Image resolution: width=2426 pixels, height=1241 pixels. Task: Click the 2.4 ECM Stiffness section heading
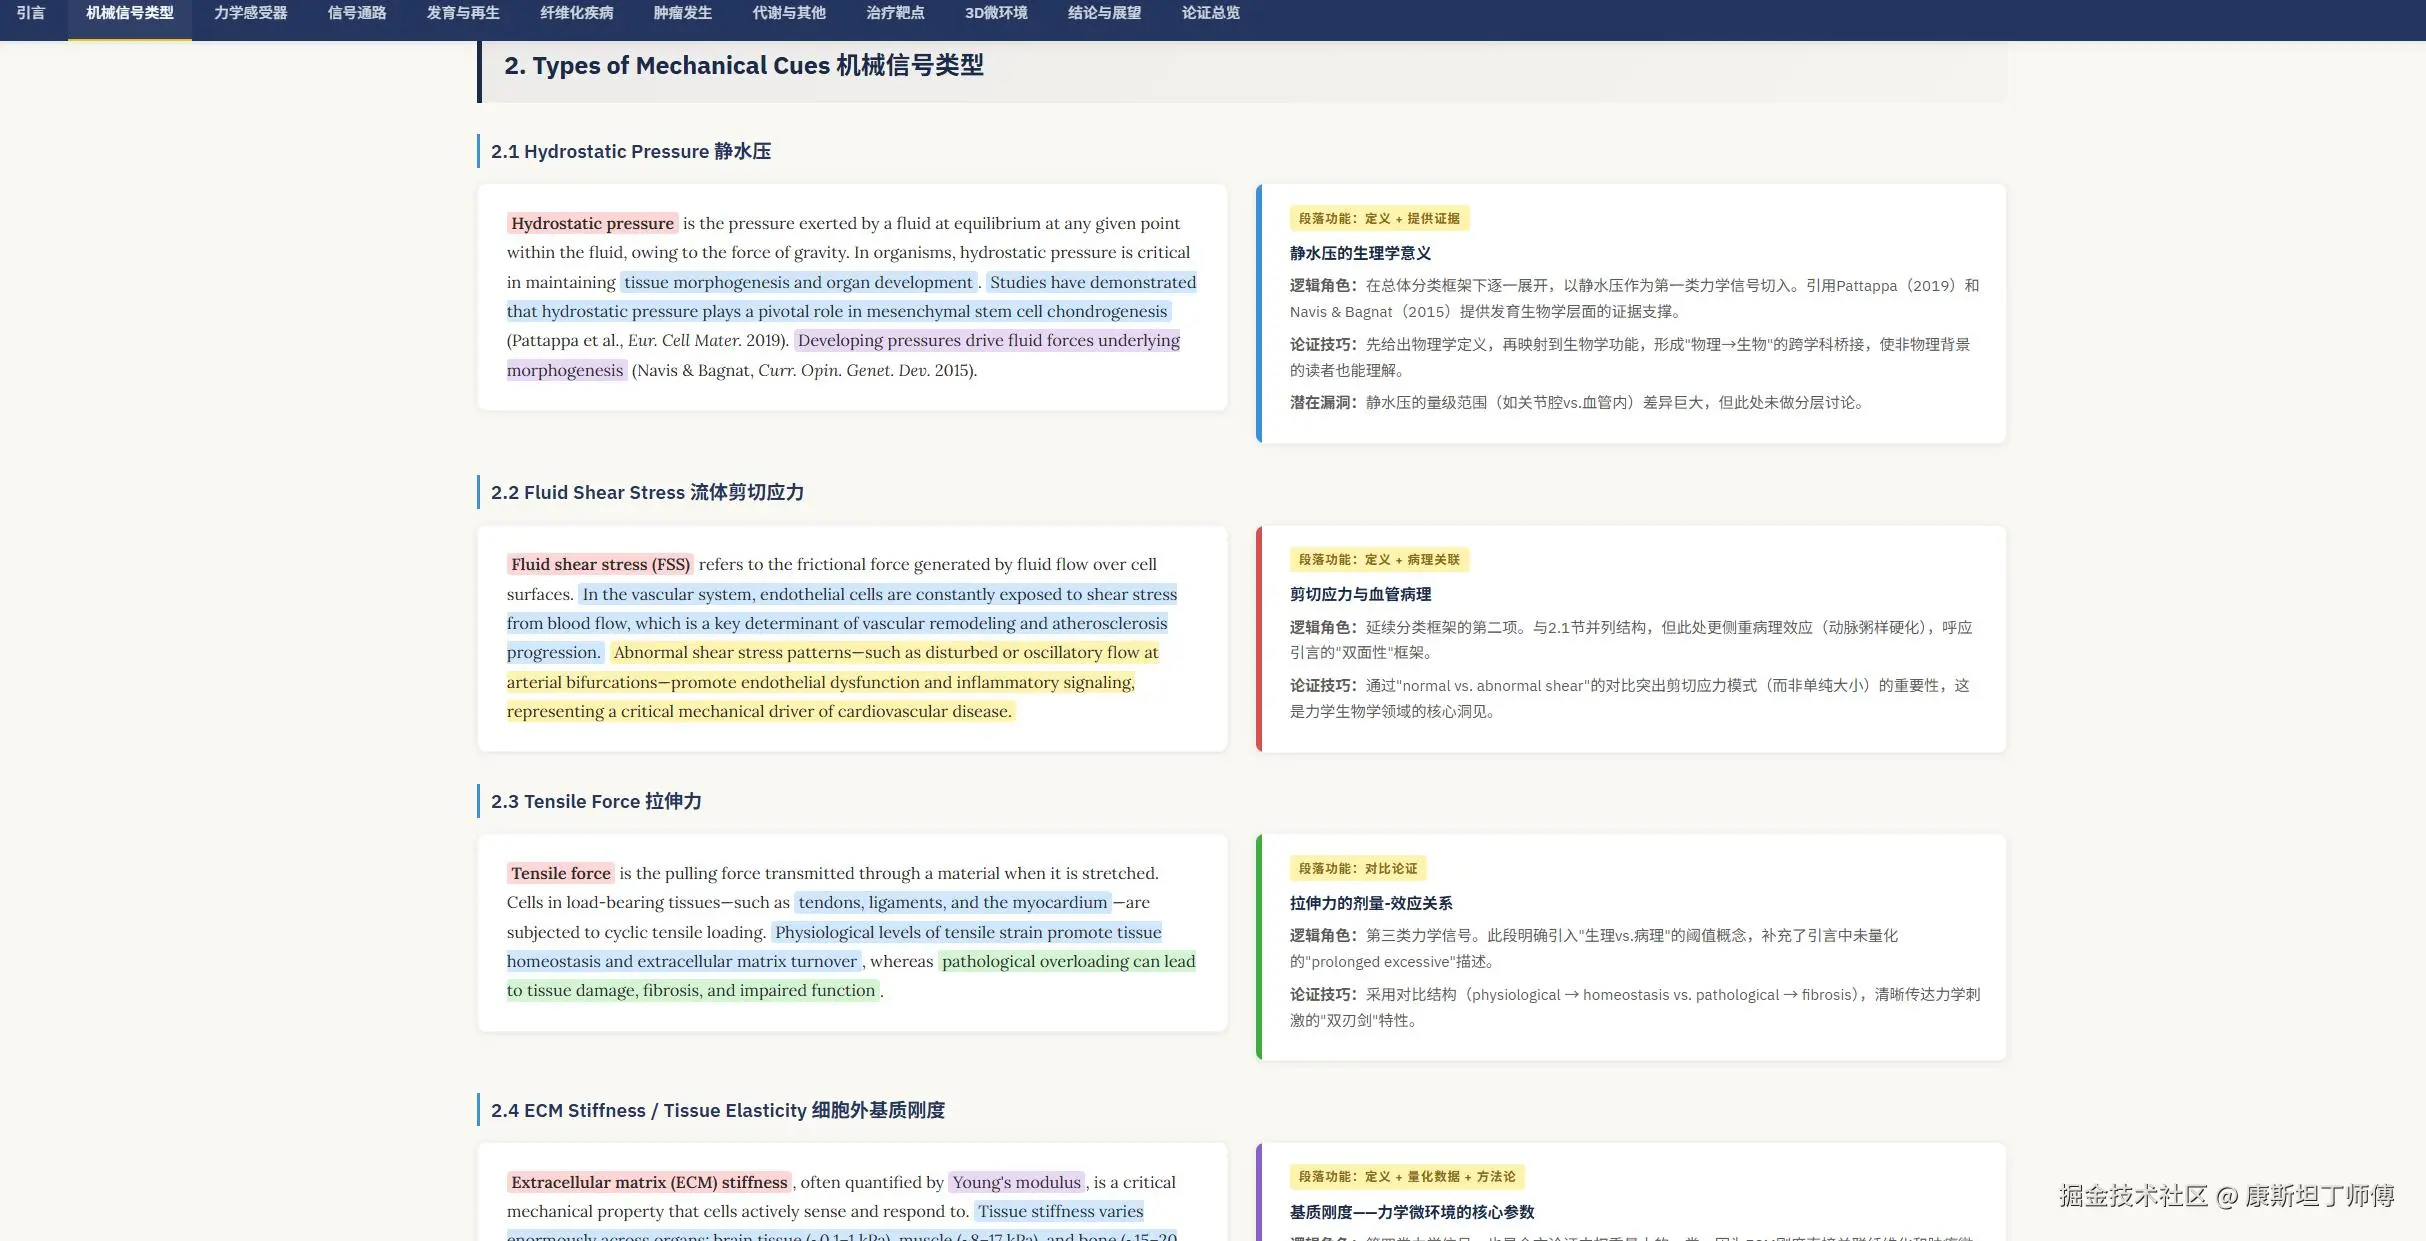tap(717, 1110)
